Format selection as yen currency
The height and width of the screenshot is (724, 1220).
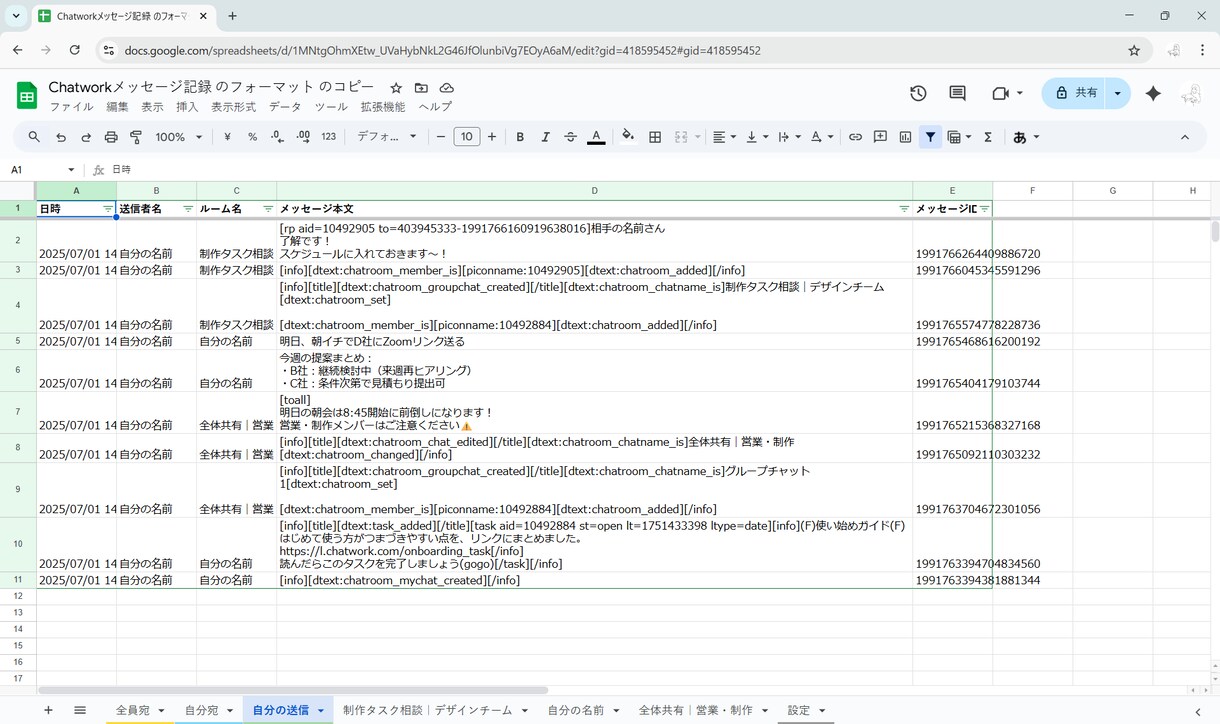[x=227, y=137]
